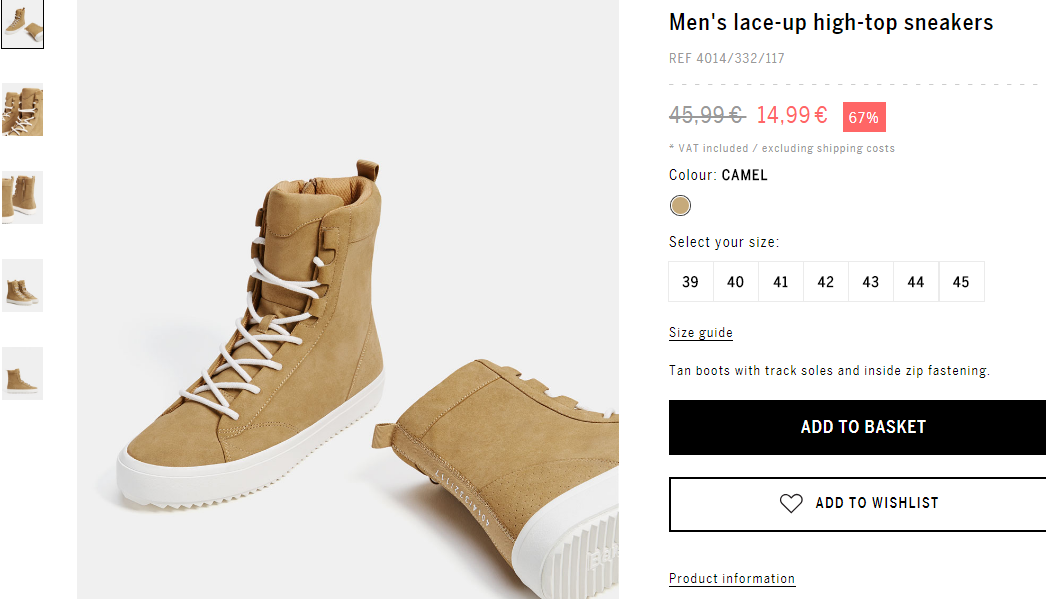Select the Camel colour swatch
1046x599 pixels.
click(680, 205)
